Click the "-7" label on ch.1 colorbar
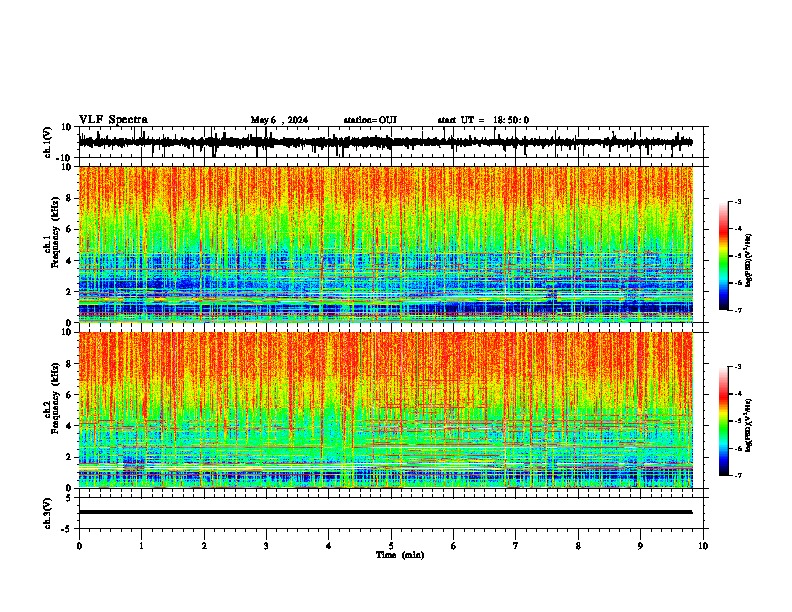Viewport: 792px width, 612px height. point(737,310)
